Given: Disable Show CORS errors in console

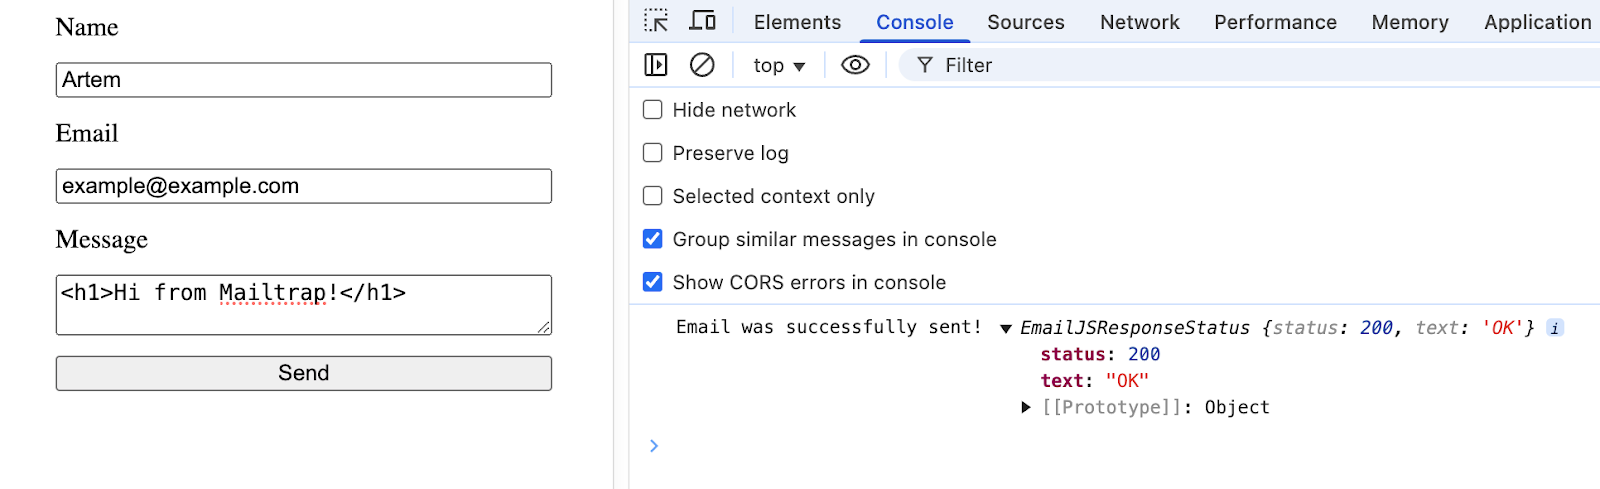Looking at the screenshot, I should coord(653,282).
